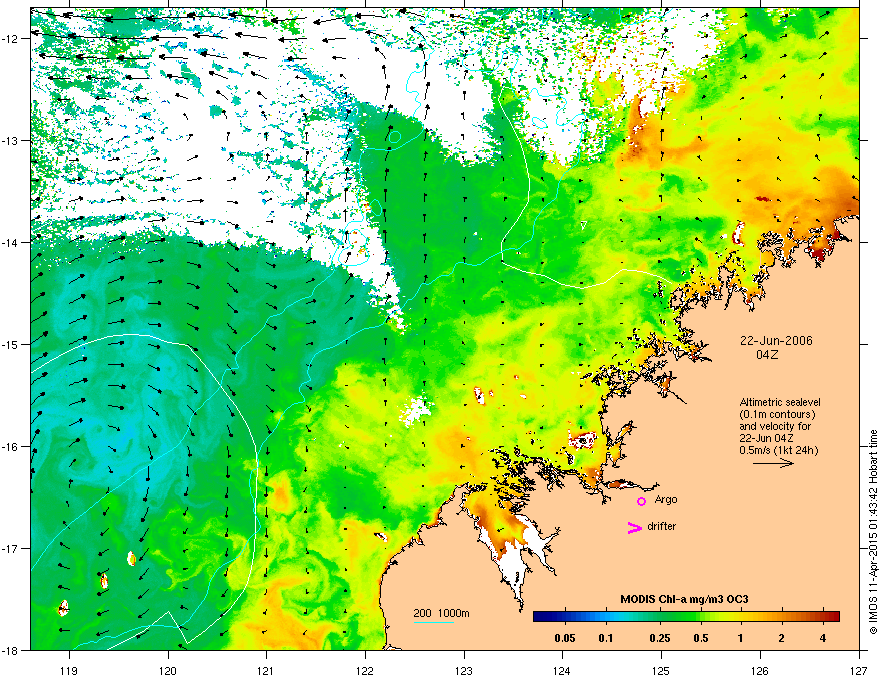Image resolution: width=880 pixels, height=680 pixels.
Task: Click the -16 latitude axis label
Action: pyautogui.click(x=11, y=446)
